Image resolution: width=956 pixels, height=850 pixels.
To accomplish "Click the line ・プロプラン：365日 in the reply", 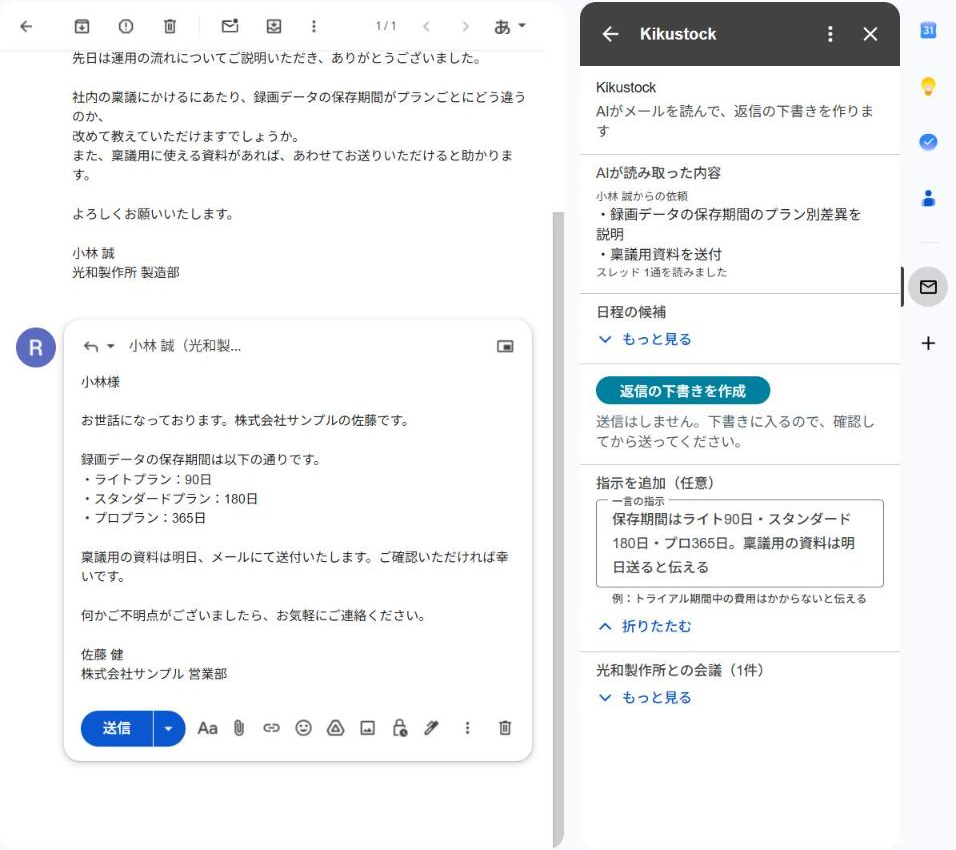I will coord(144,518).
